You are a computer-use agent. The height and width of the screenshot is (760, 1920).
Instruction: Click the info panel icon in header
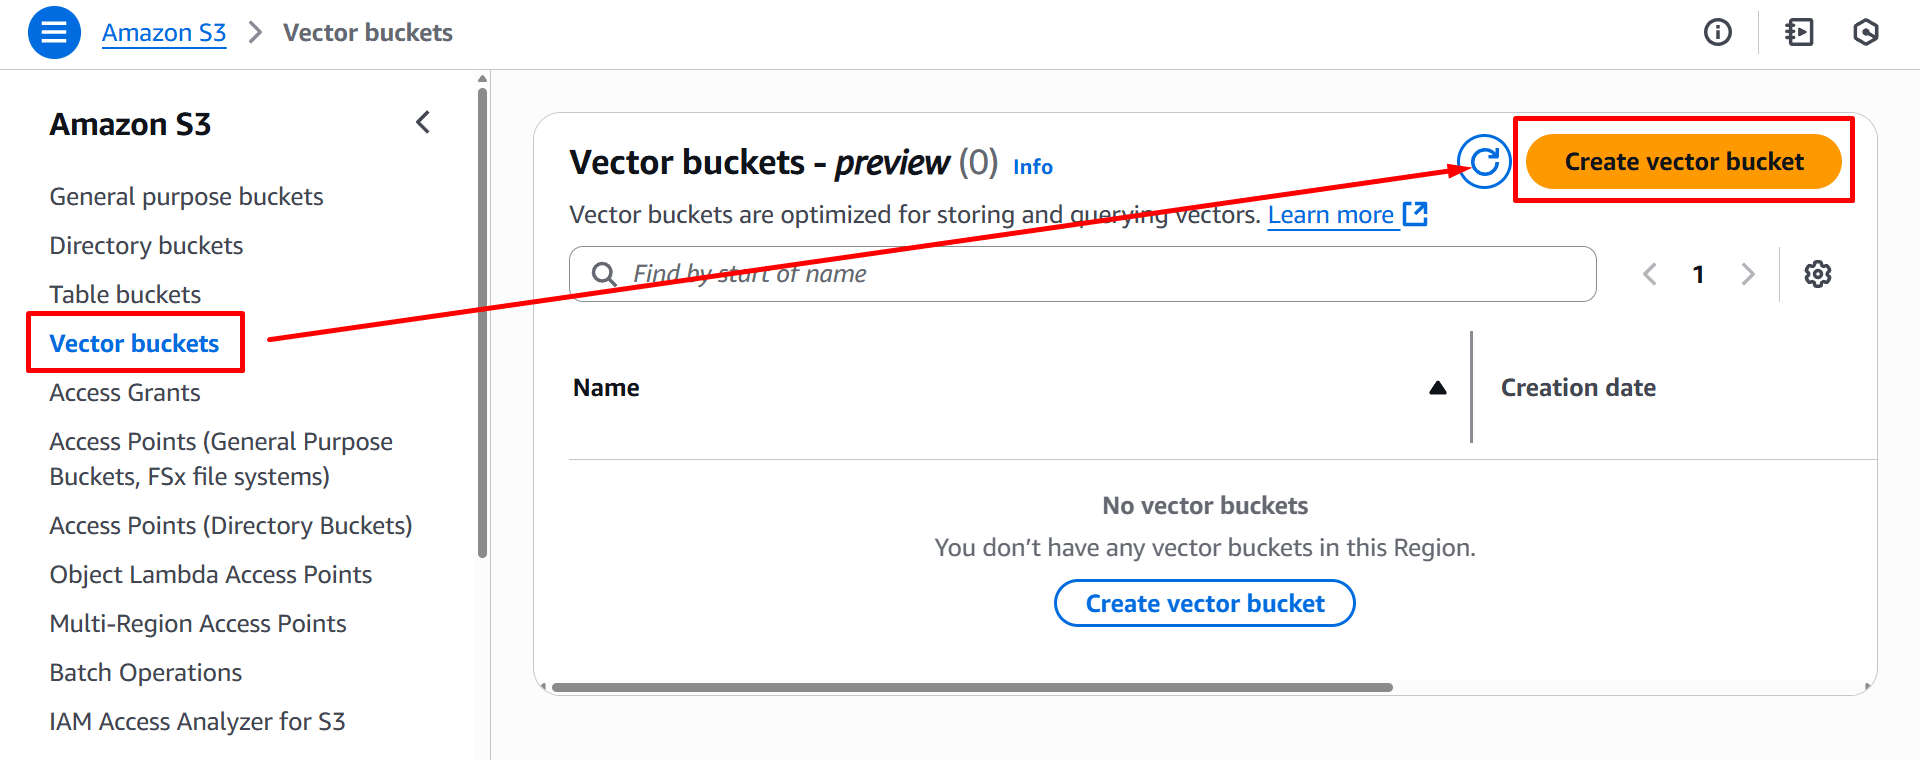(1717, 33)
